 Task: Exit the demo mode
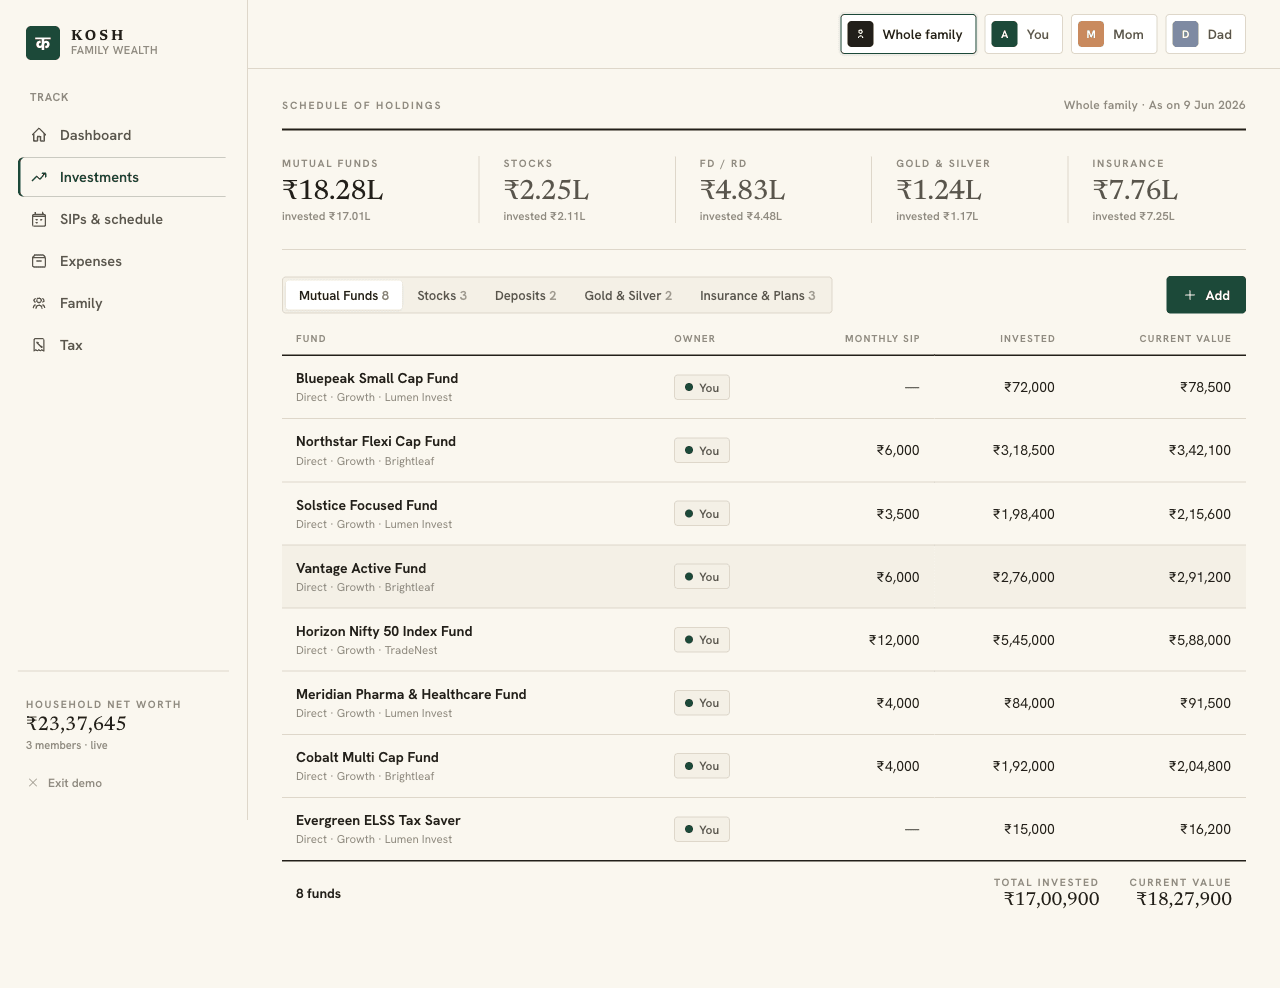65,783
